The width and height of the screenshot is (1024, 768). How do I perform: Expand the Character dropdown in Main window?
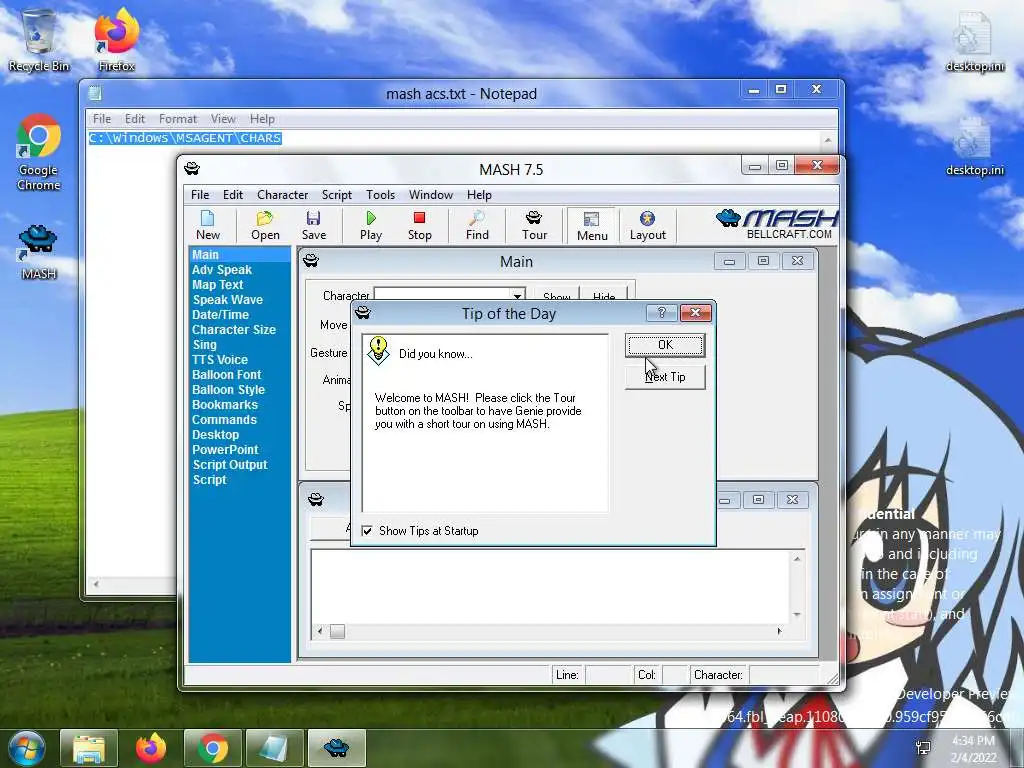pyautogui.click(x=517, y=296)
